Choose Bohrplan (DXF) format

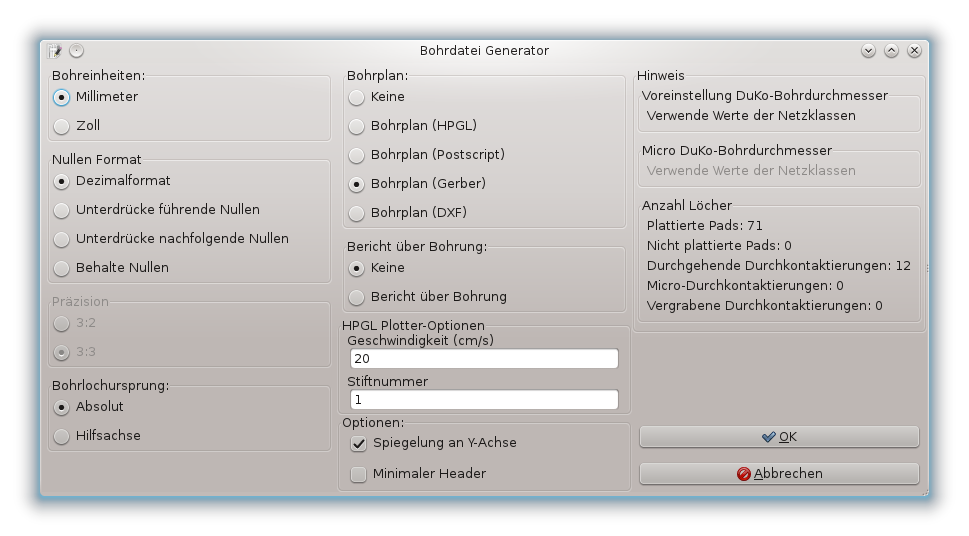pos(408,213)
